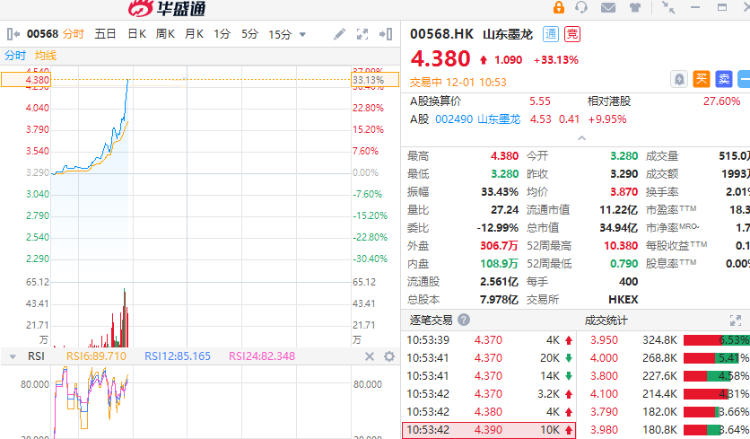The image size is (750, 439).
Task: Switch to 月K chart tab
Action: [x=194, y=34]
